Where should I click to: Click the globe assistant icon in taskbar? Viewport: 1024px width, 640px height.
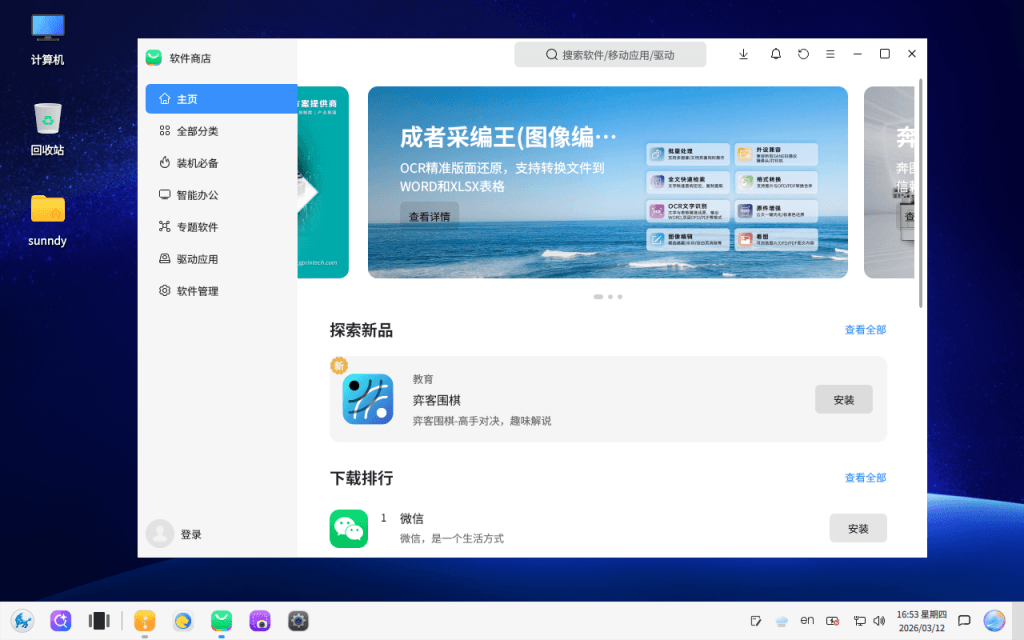[994, 620]
